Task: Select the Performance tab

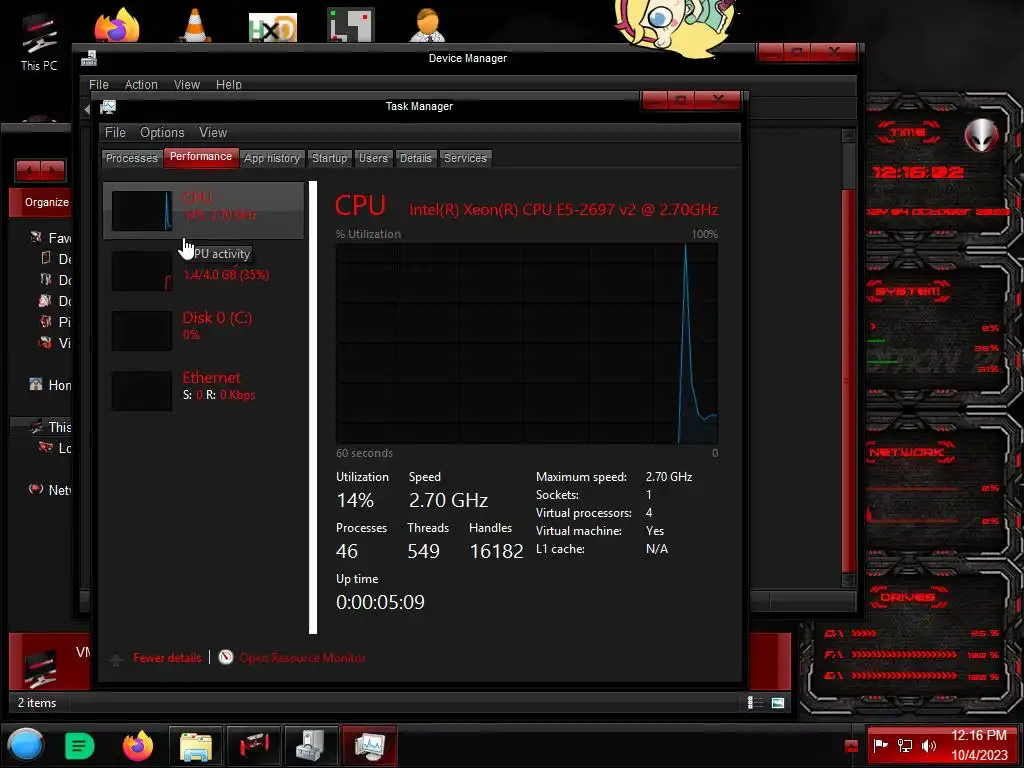Action: pyautogui.click(x=200, y=157)
